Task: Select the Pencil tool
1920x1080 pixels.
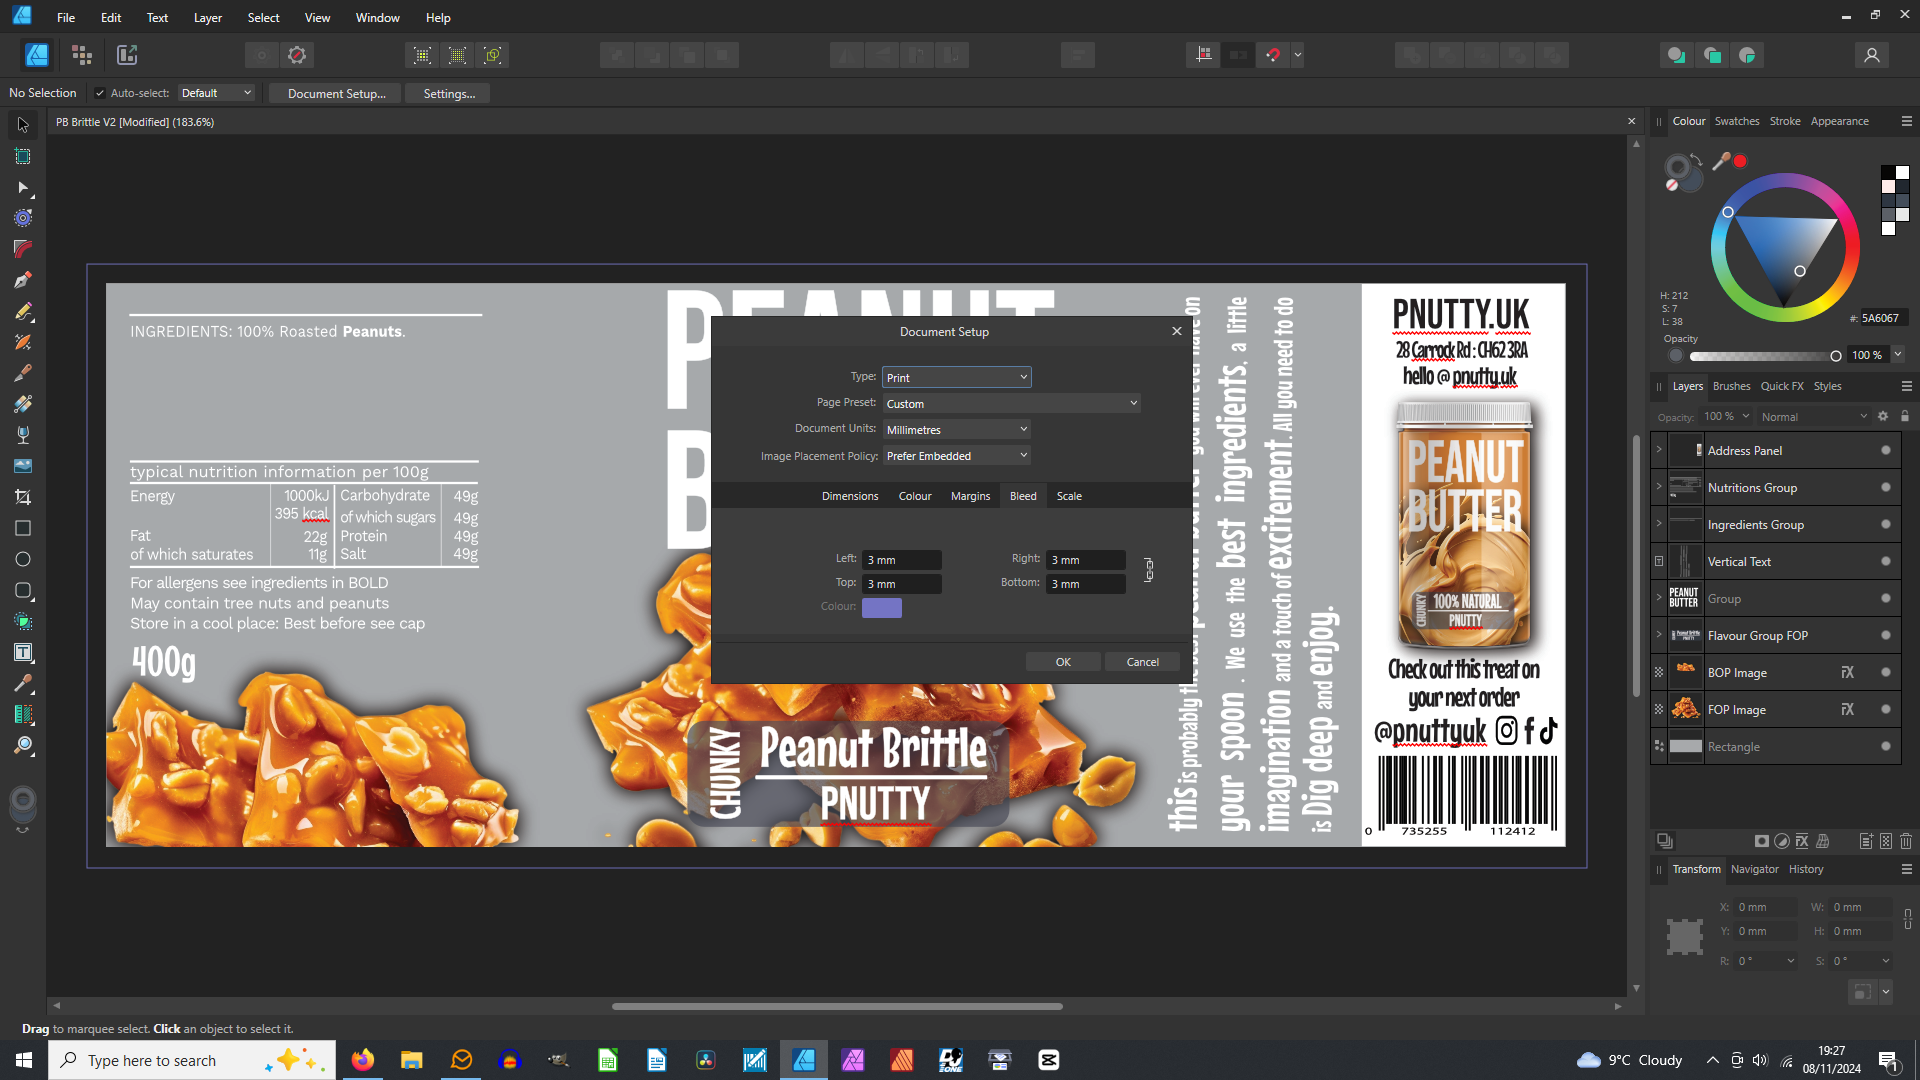Action: [x=23, y=311]
